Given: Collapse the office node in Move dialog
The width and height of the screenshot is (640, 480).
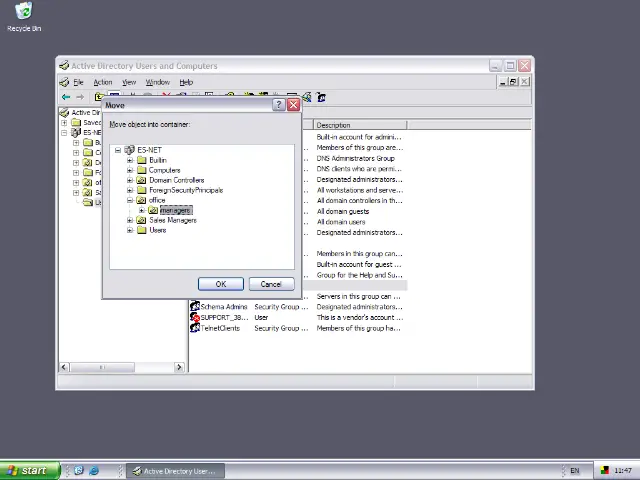Looking at the screenshot, I should 130,200.
